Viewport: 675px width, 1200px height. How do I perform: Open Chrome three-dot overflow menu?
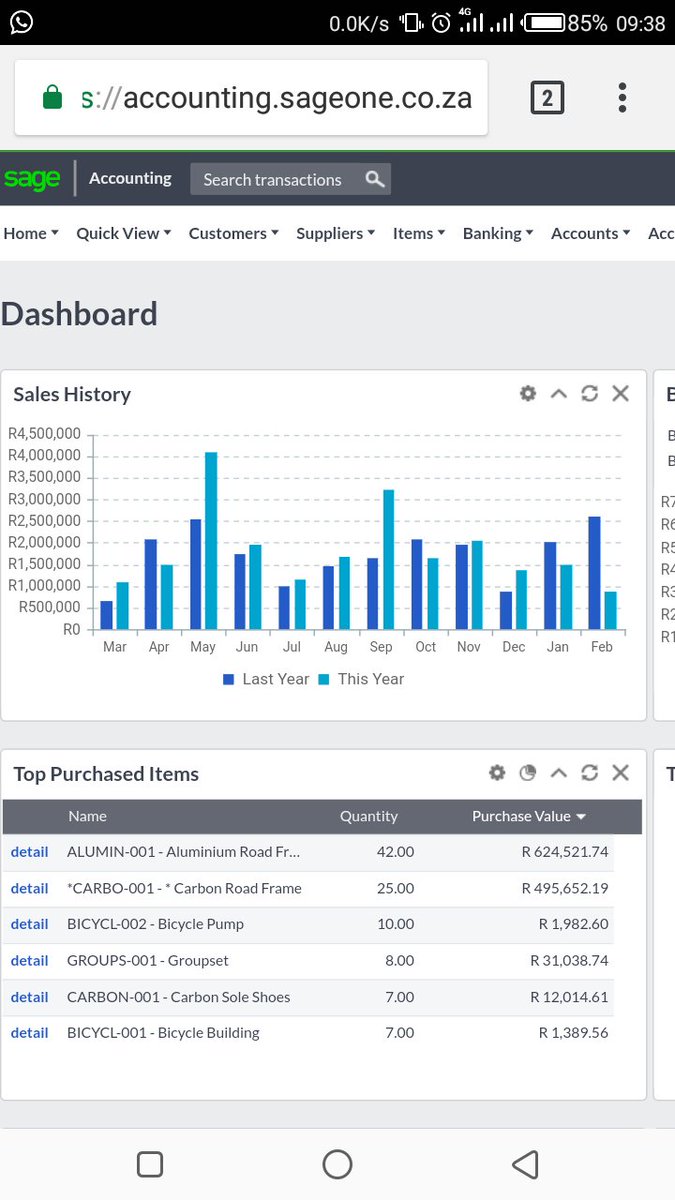(622, 98)
